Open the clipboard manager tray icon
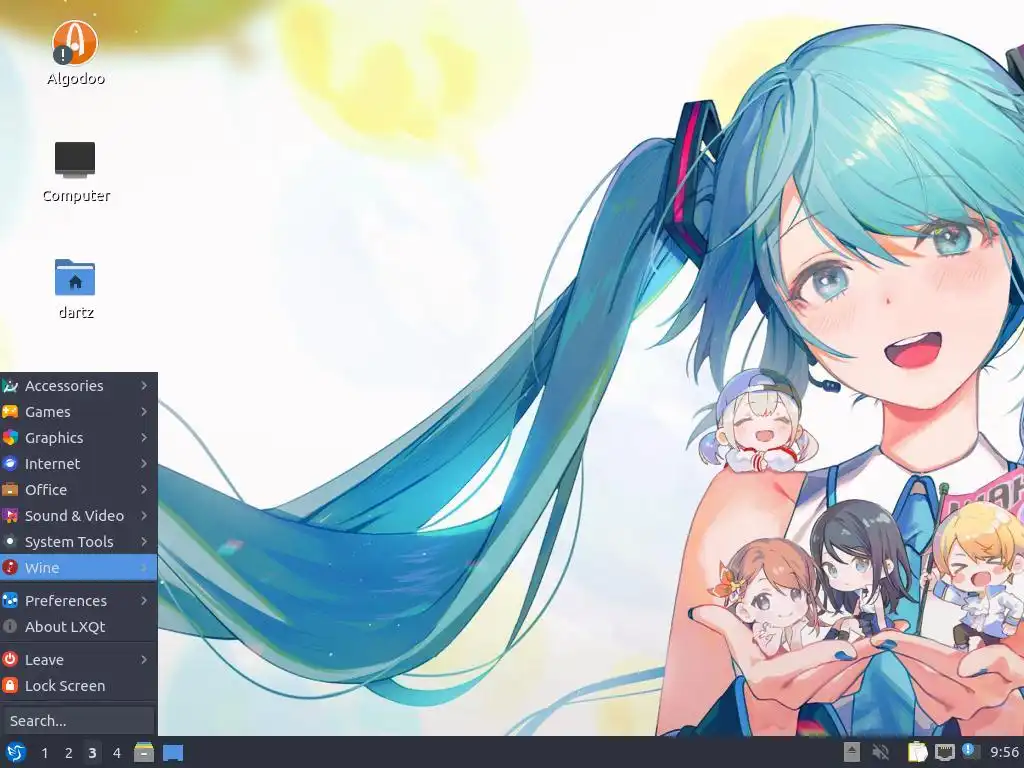1024x768 pixels. click(918, 752)
